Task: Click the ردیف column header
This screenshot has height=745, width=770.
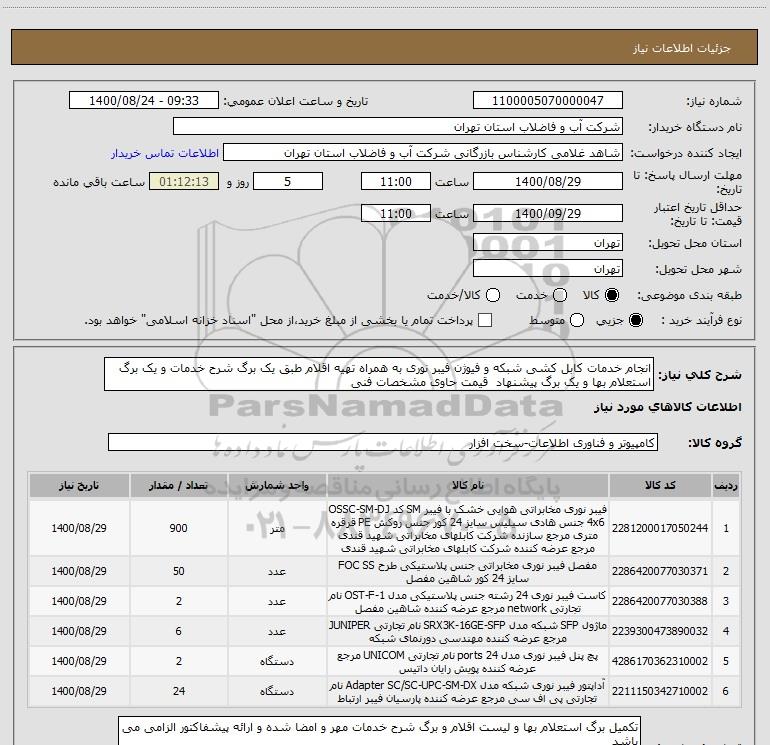Action: tap(726, 486)
